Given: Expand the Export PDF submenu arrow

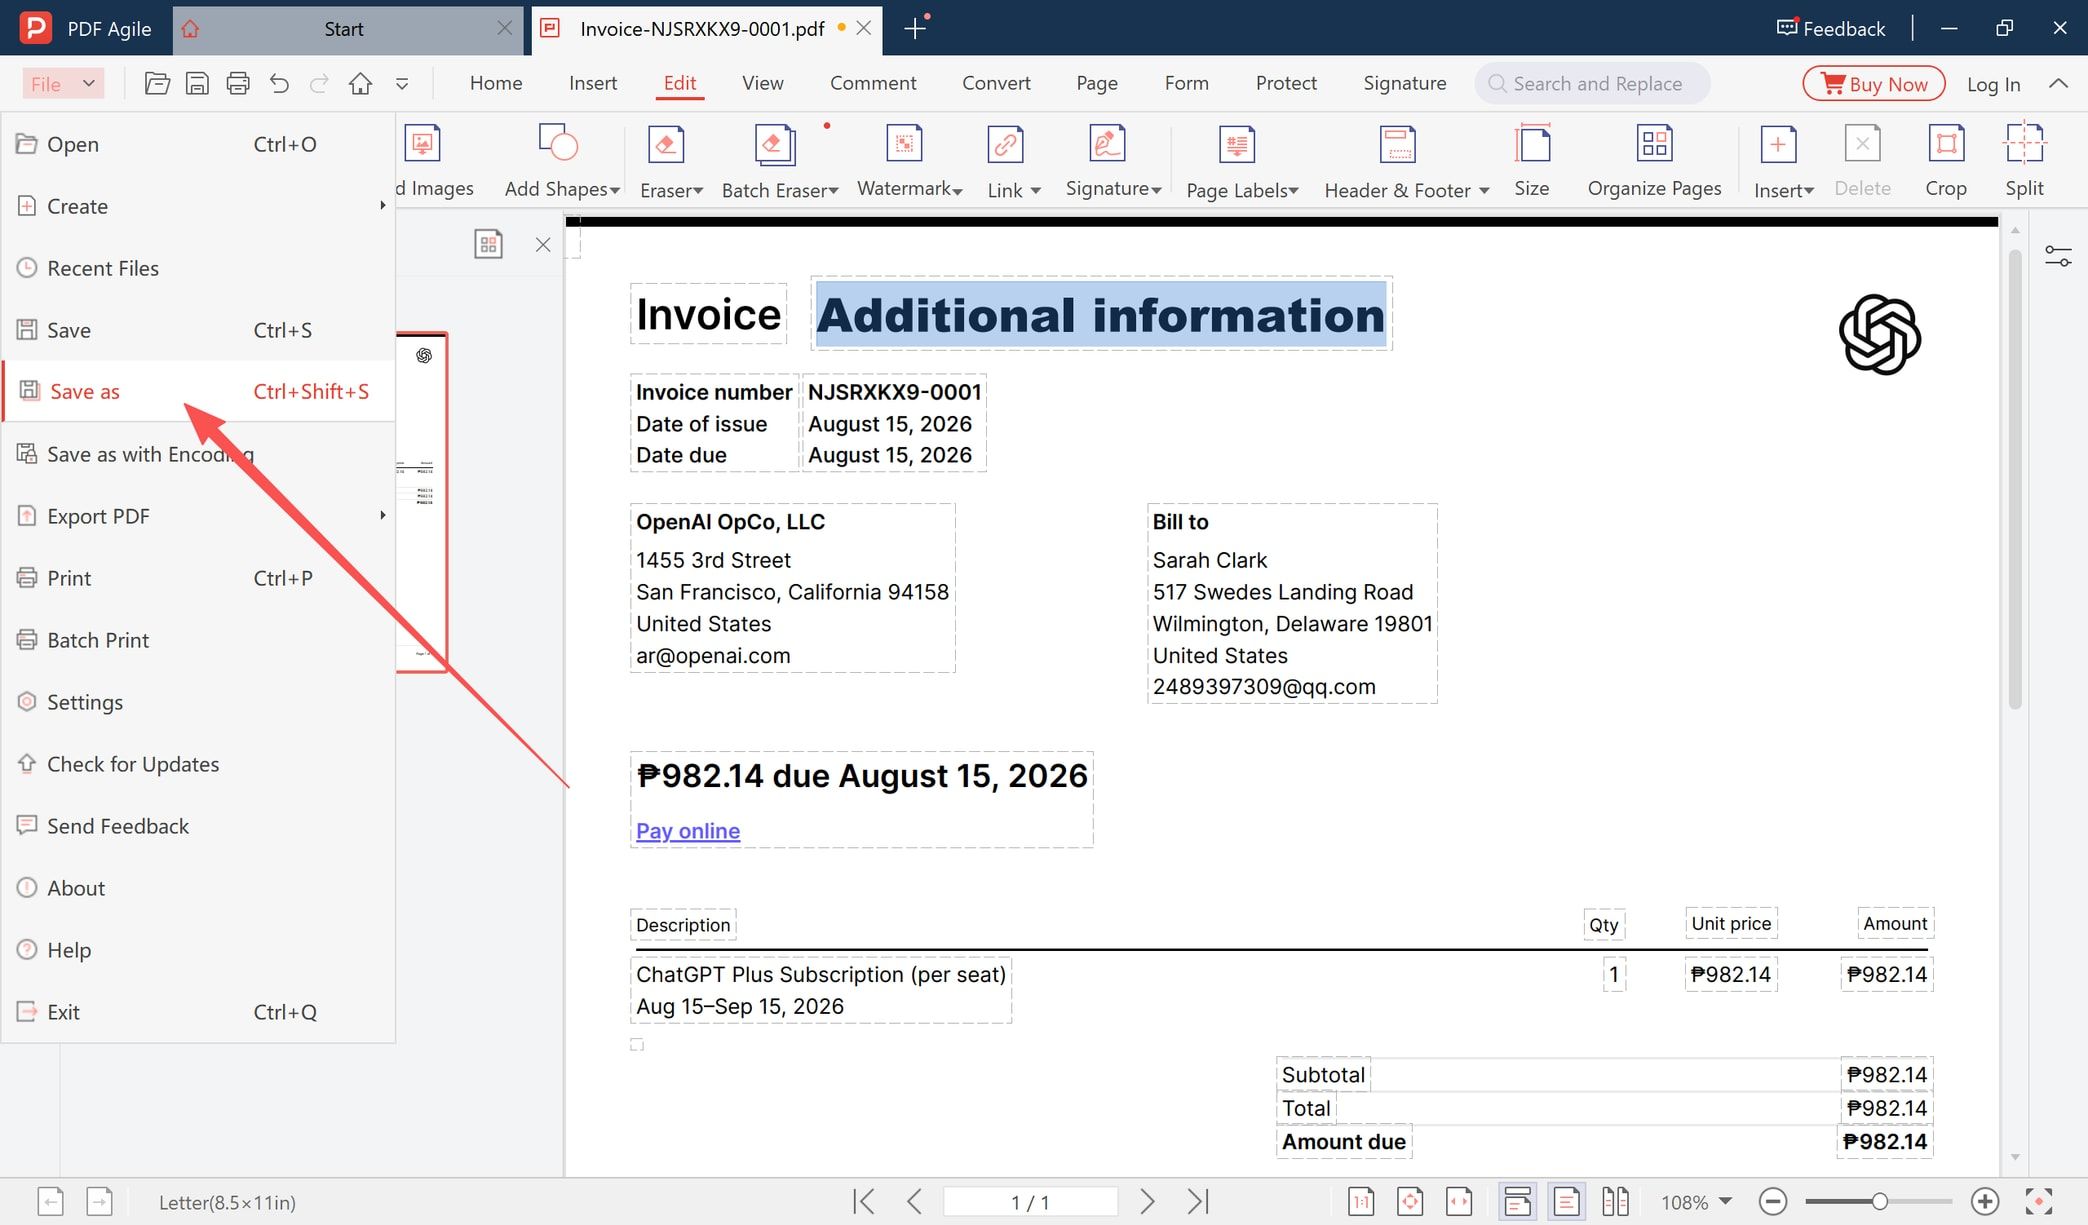Looking at the screenshot, I should (382, 515).
